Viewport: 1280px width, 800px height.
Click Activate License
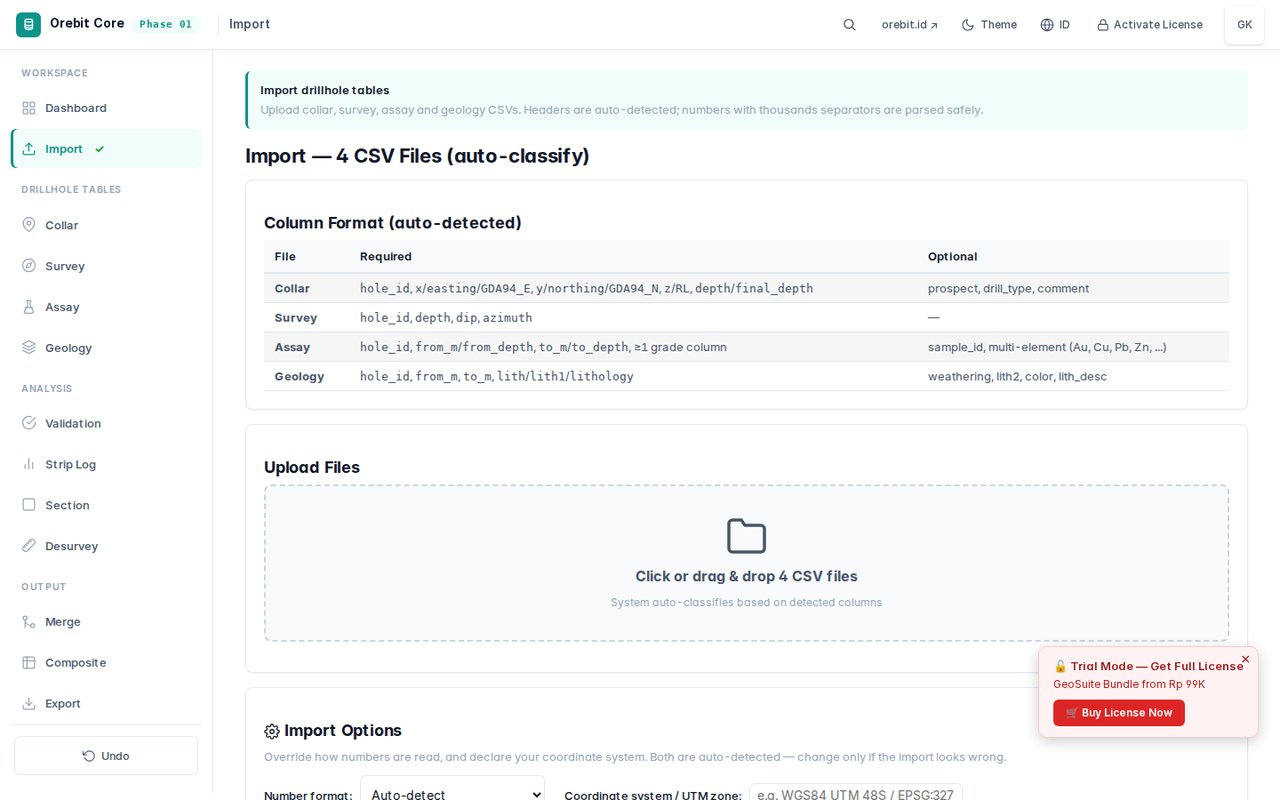coord(1150,25)
